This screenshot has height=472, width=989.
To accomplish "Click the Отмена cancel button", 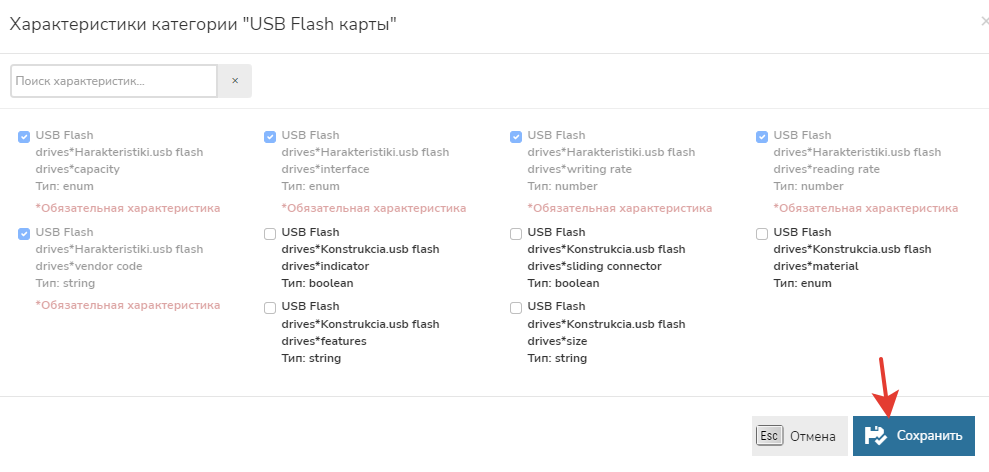I will click(812, 436).
